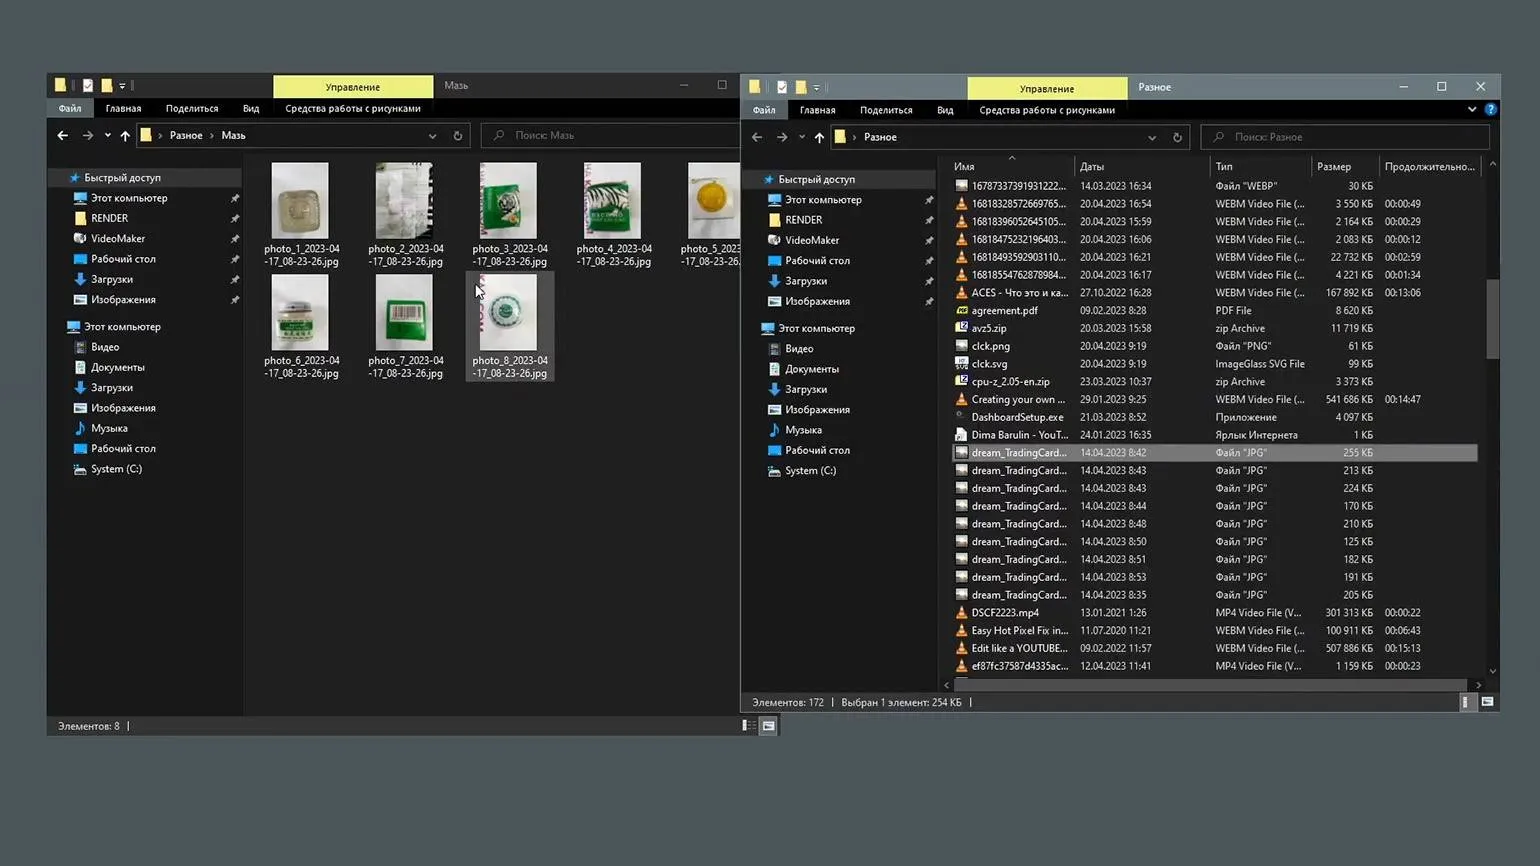Click the Back arrow in the Мазь window
1540x866 pixels.
[x=63, y=135]
